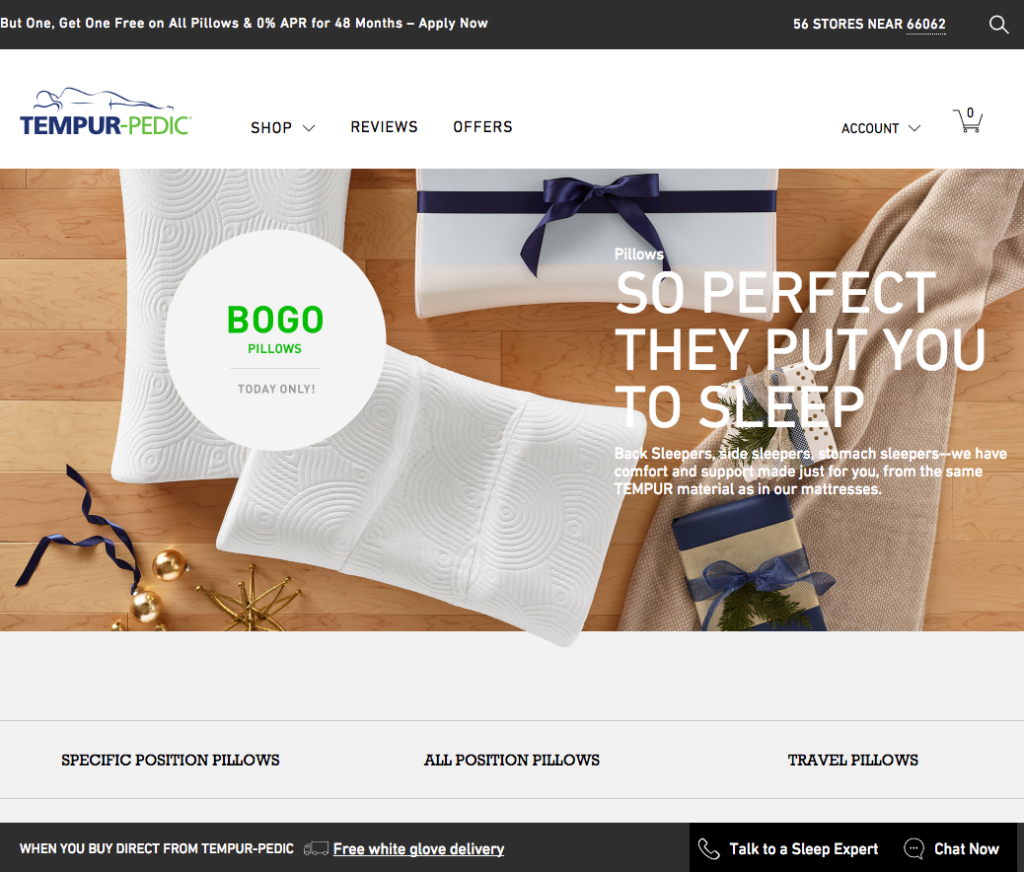The height and width of the screenshot is (872, 1024).
Task: Select the All Position Pillows tab
Action: 511,760
